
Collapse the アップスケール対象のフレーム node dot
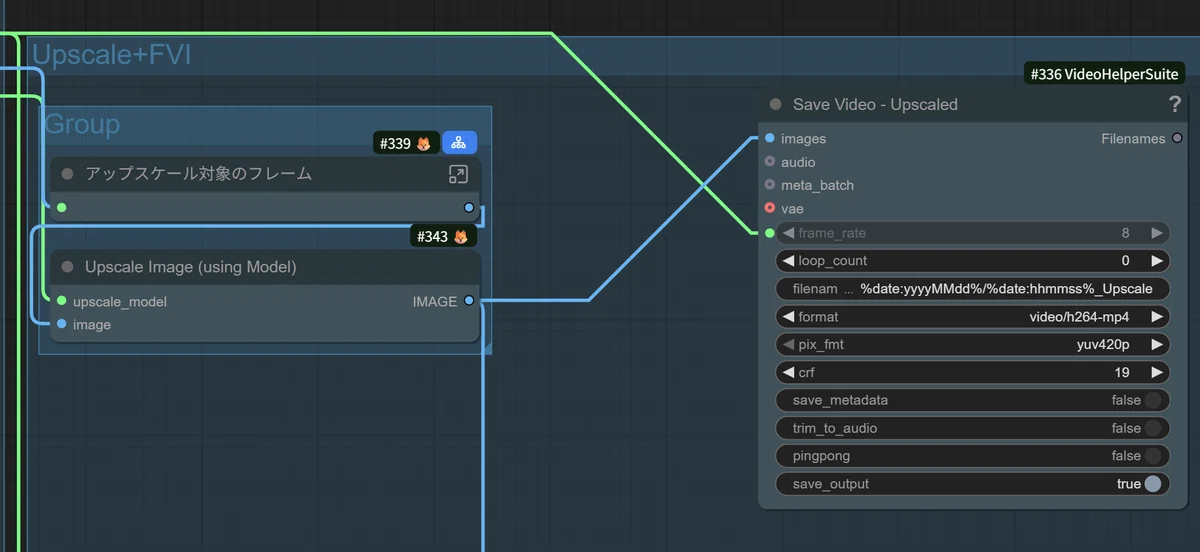click(x=67, y=174)
